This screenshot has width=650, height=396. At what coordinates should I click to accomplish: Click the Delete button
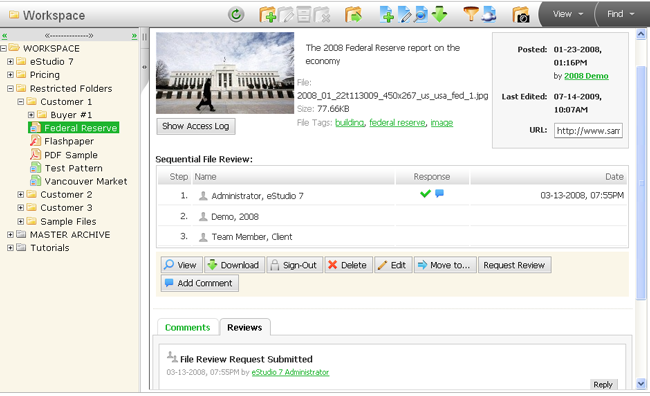click(349, 265)
